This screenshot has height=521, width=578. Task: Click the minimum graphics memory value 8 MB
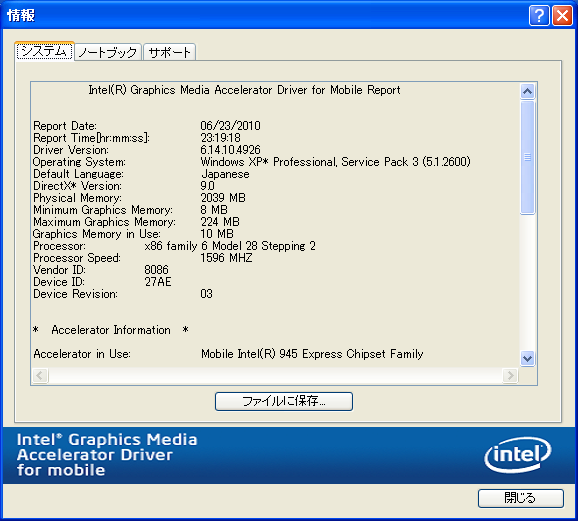[214, 210]
